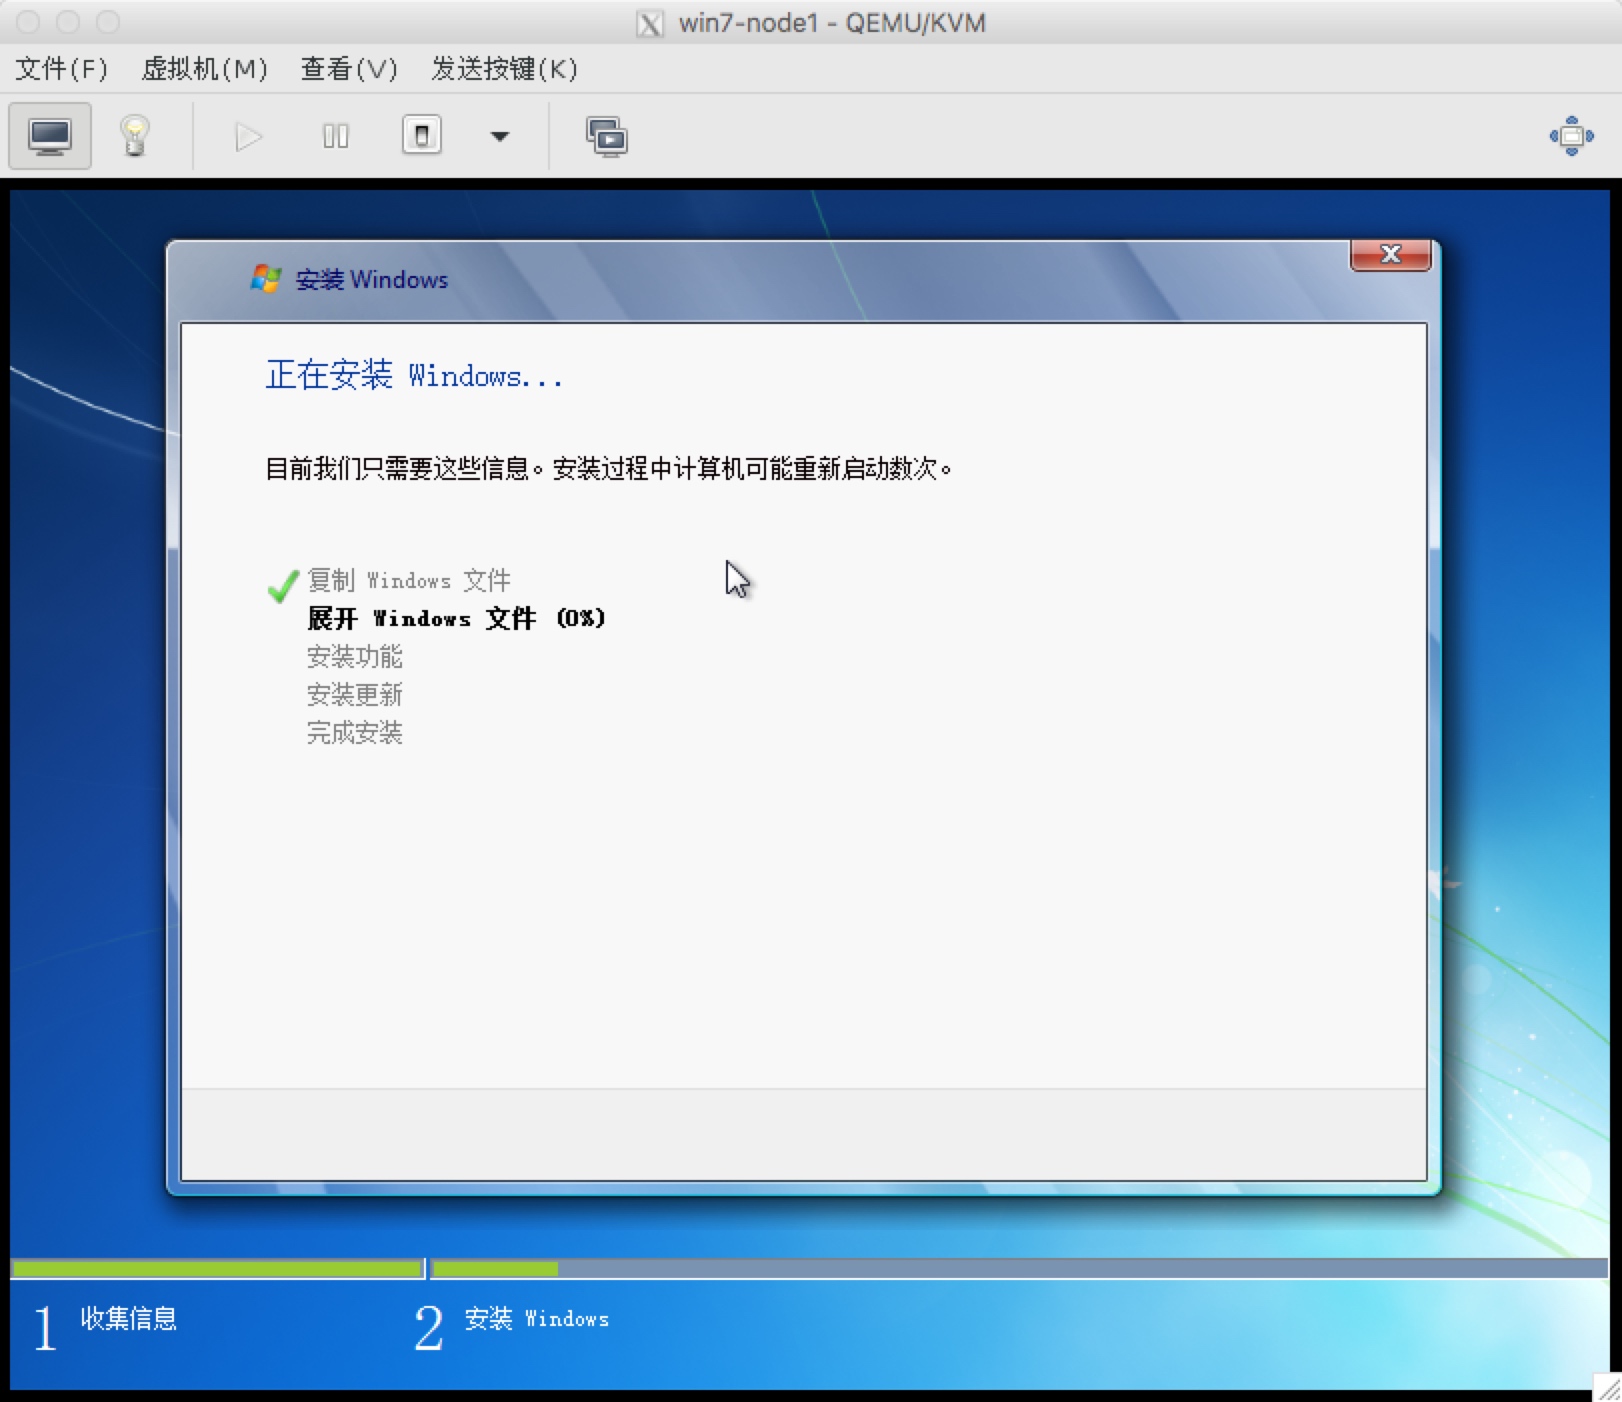Click the yellow minimize window button
1622x1402 pixels.
[x=68, y=22]
